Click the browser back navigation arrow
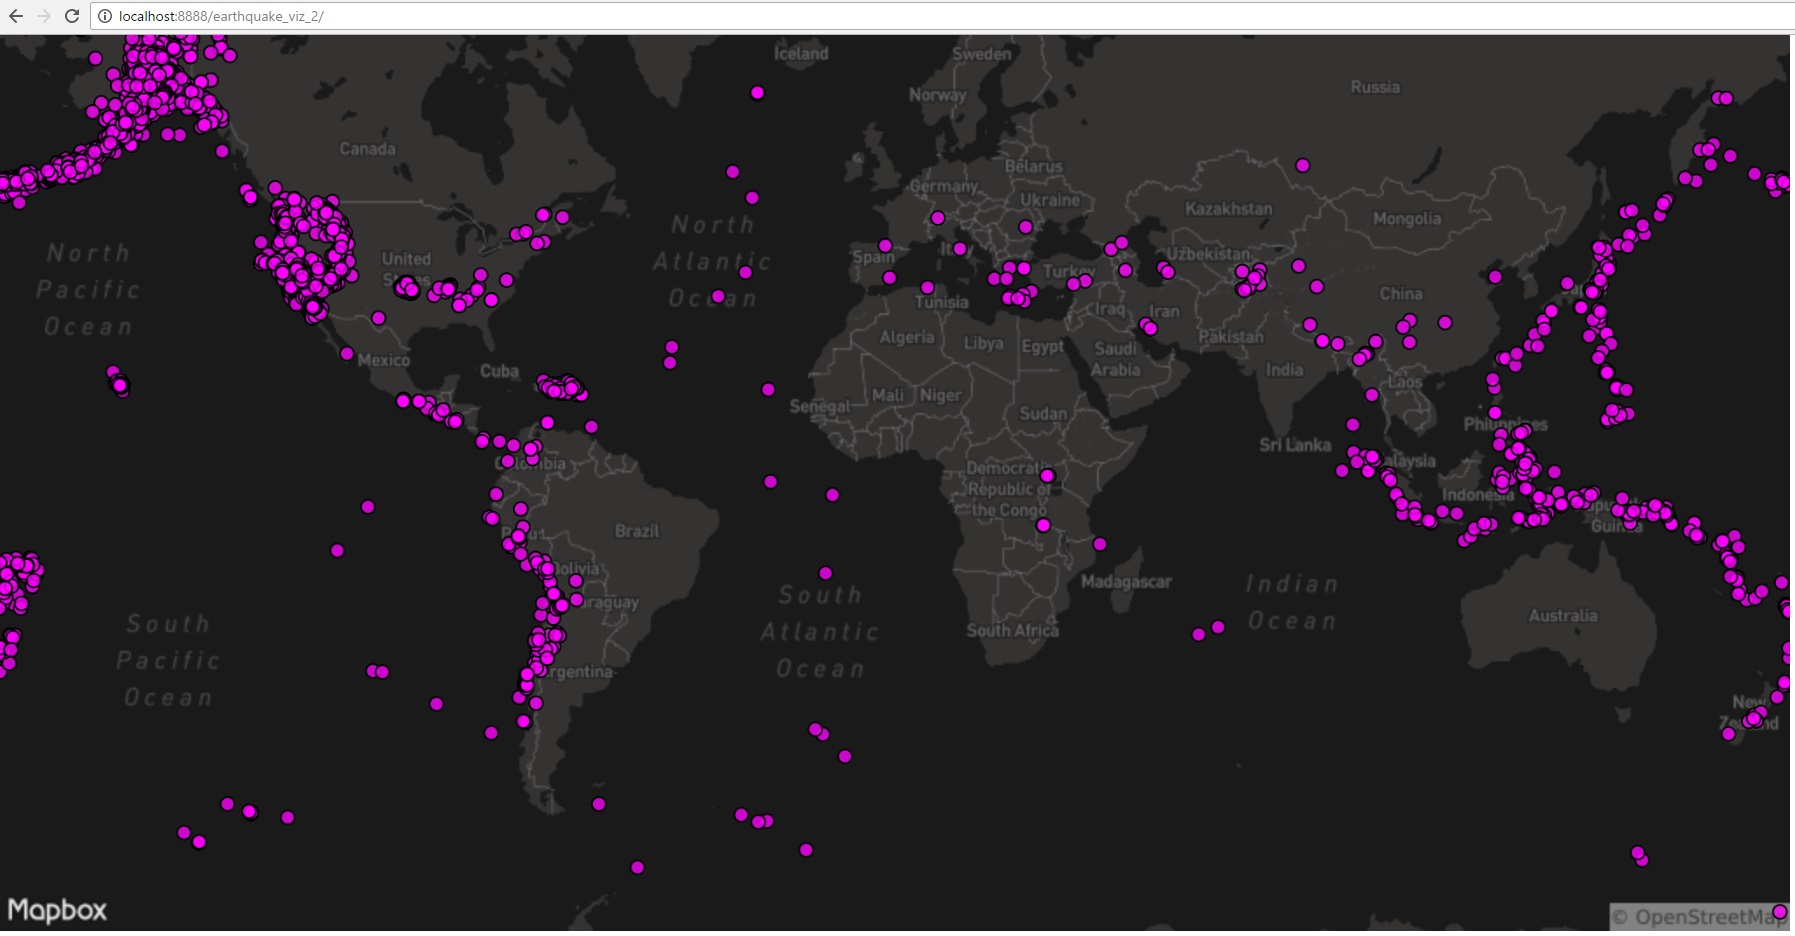The image size is (1795, 936). click(x=14, y=17)
